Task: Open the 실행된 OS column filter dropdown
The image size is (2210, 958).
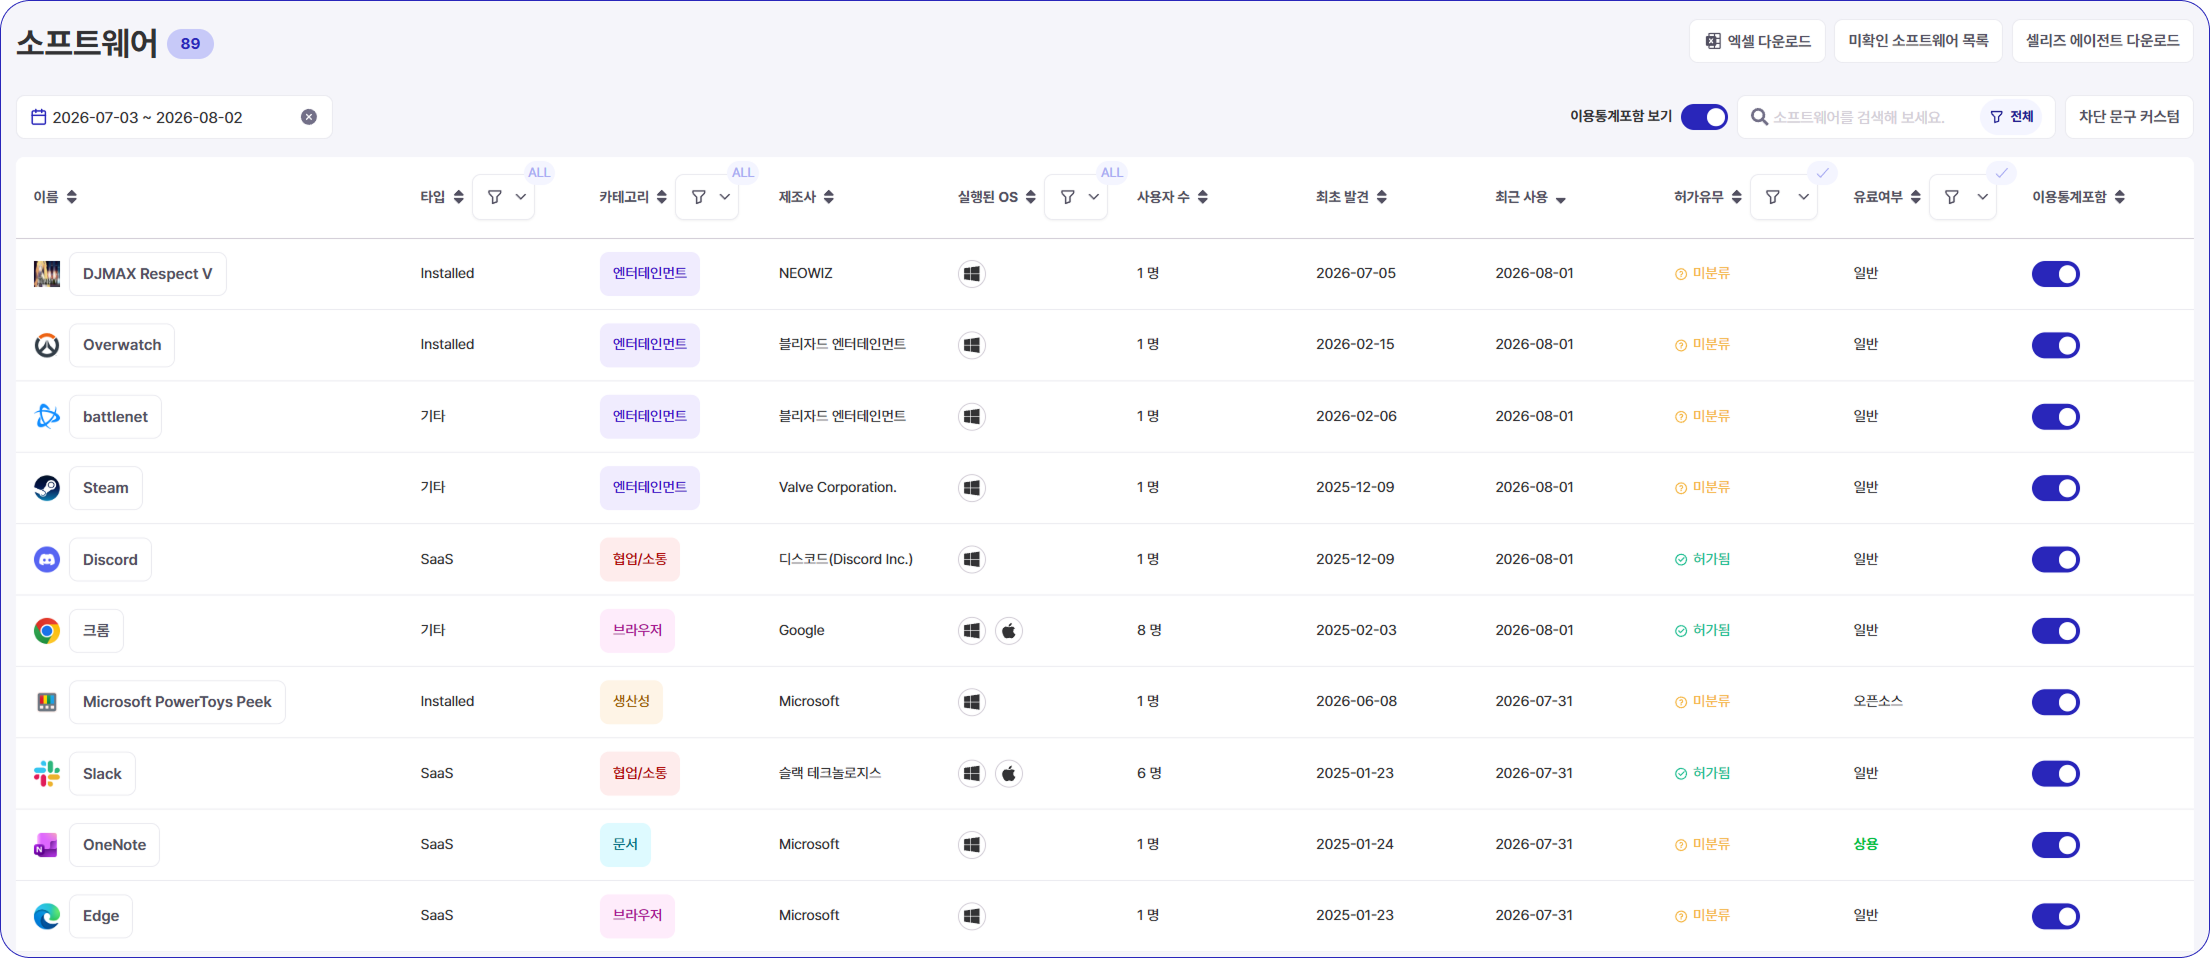Action: point(1077,197)
